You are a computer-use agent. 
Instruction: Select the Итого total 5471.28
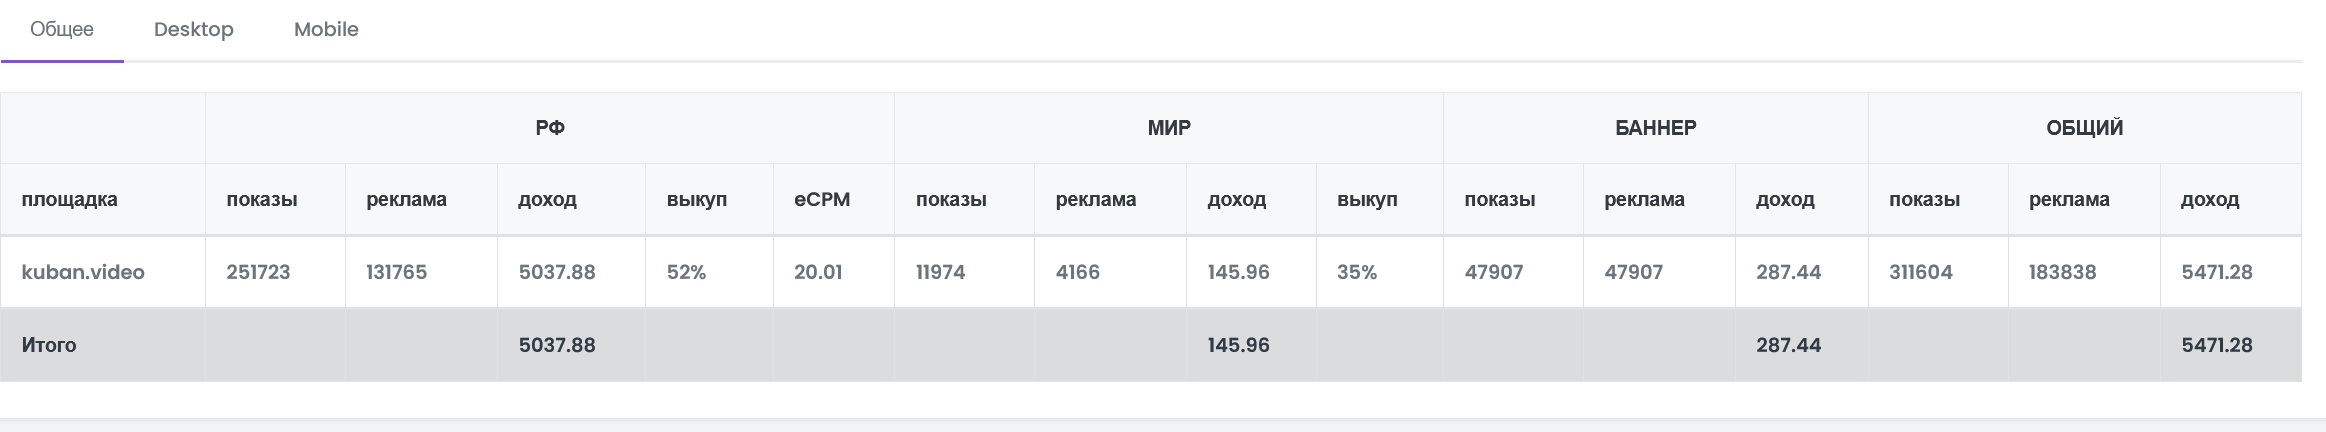[x=2217, y=345]
